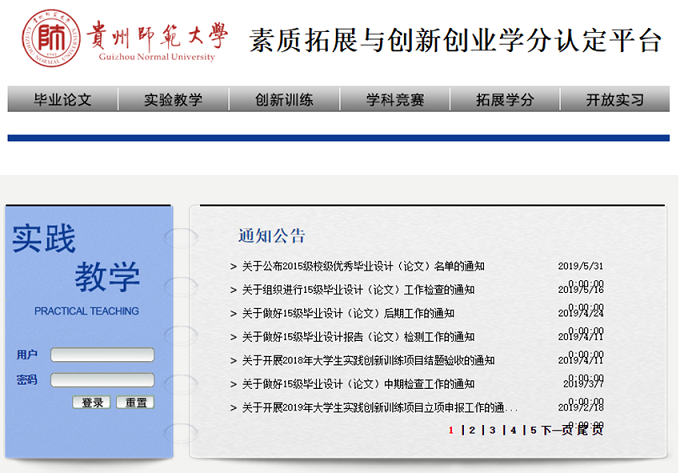Click the 密码 password input field

(x=102, y=380)
